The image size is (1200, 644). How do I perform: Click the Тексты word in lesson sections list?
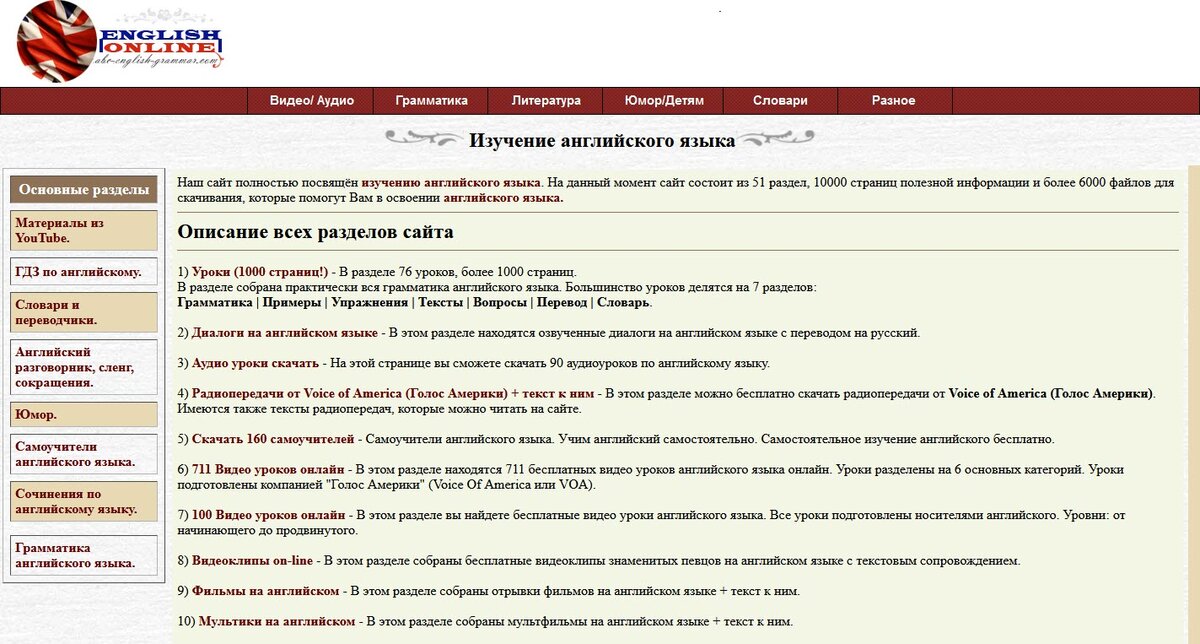441,302
